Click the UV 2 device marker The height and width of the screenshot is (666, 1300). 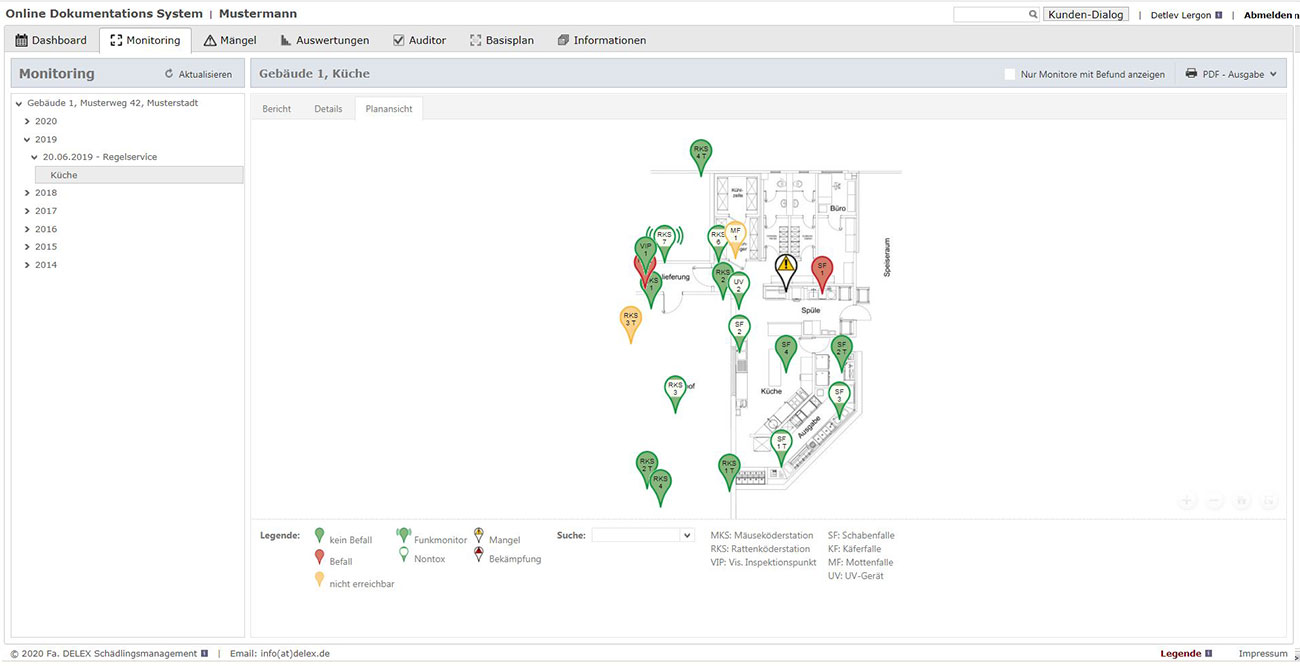coord(739,286)
